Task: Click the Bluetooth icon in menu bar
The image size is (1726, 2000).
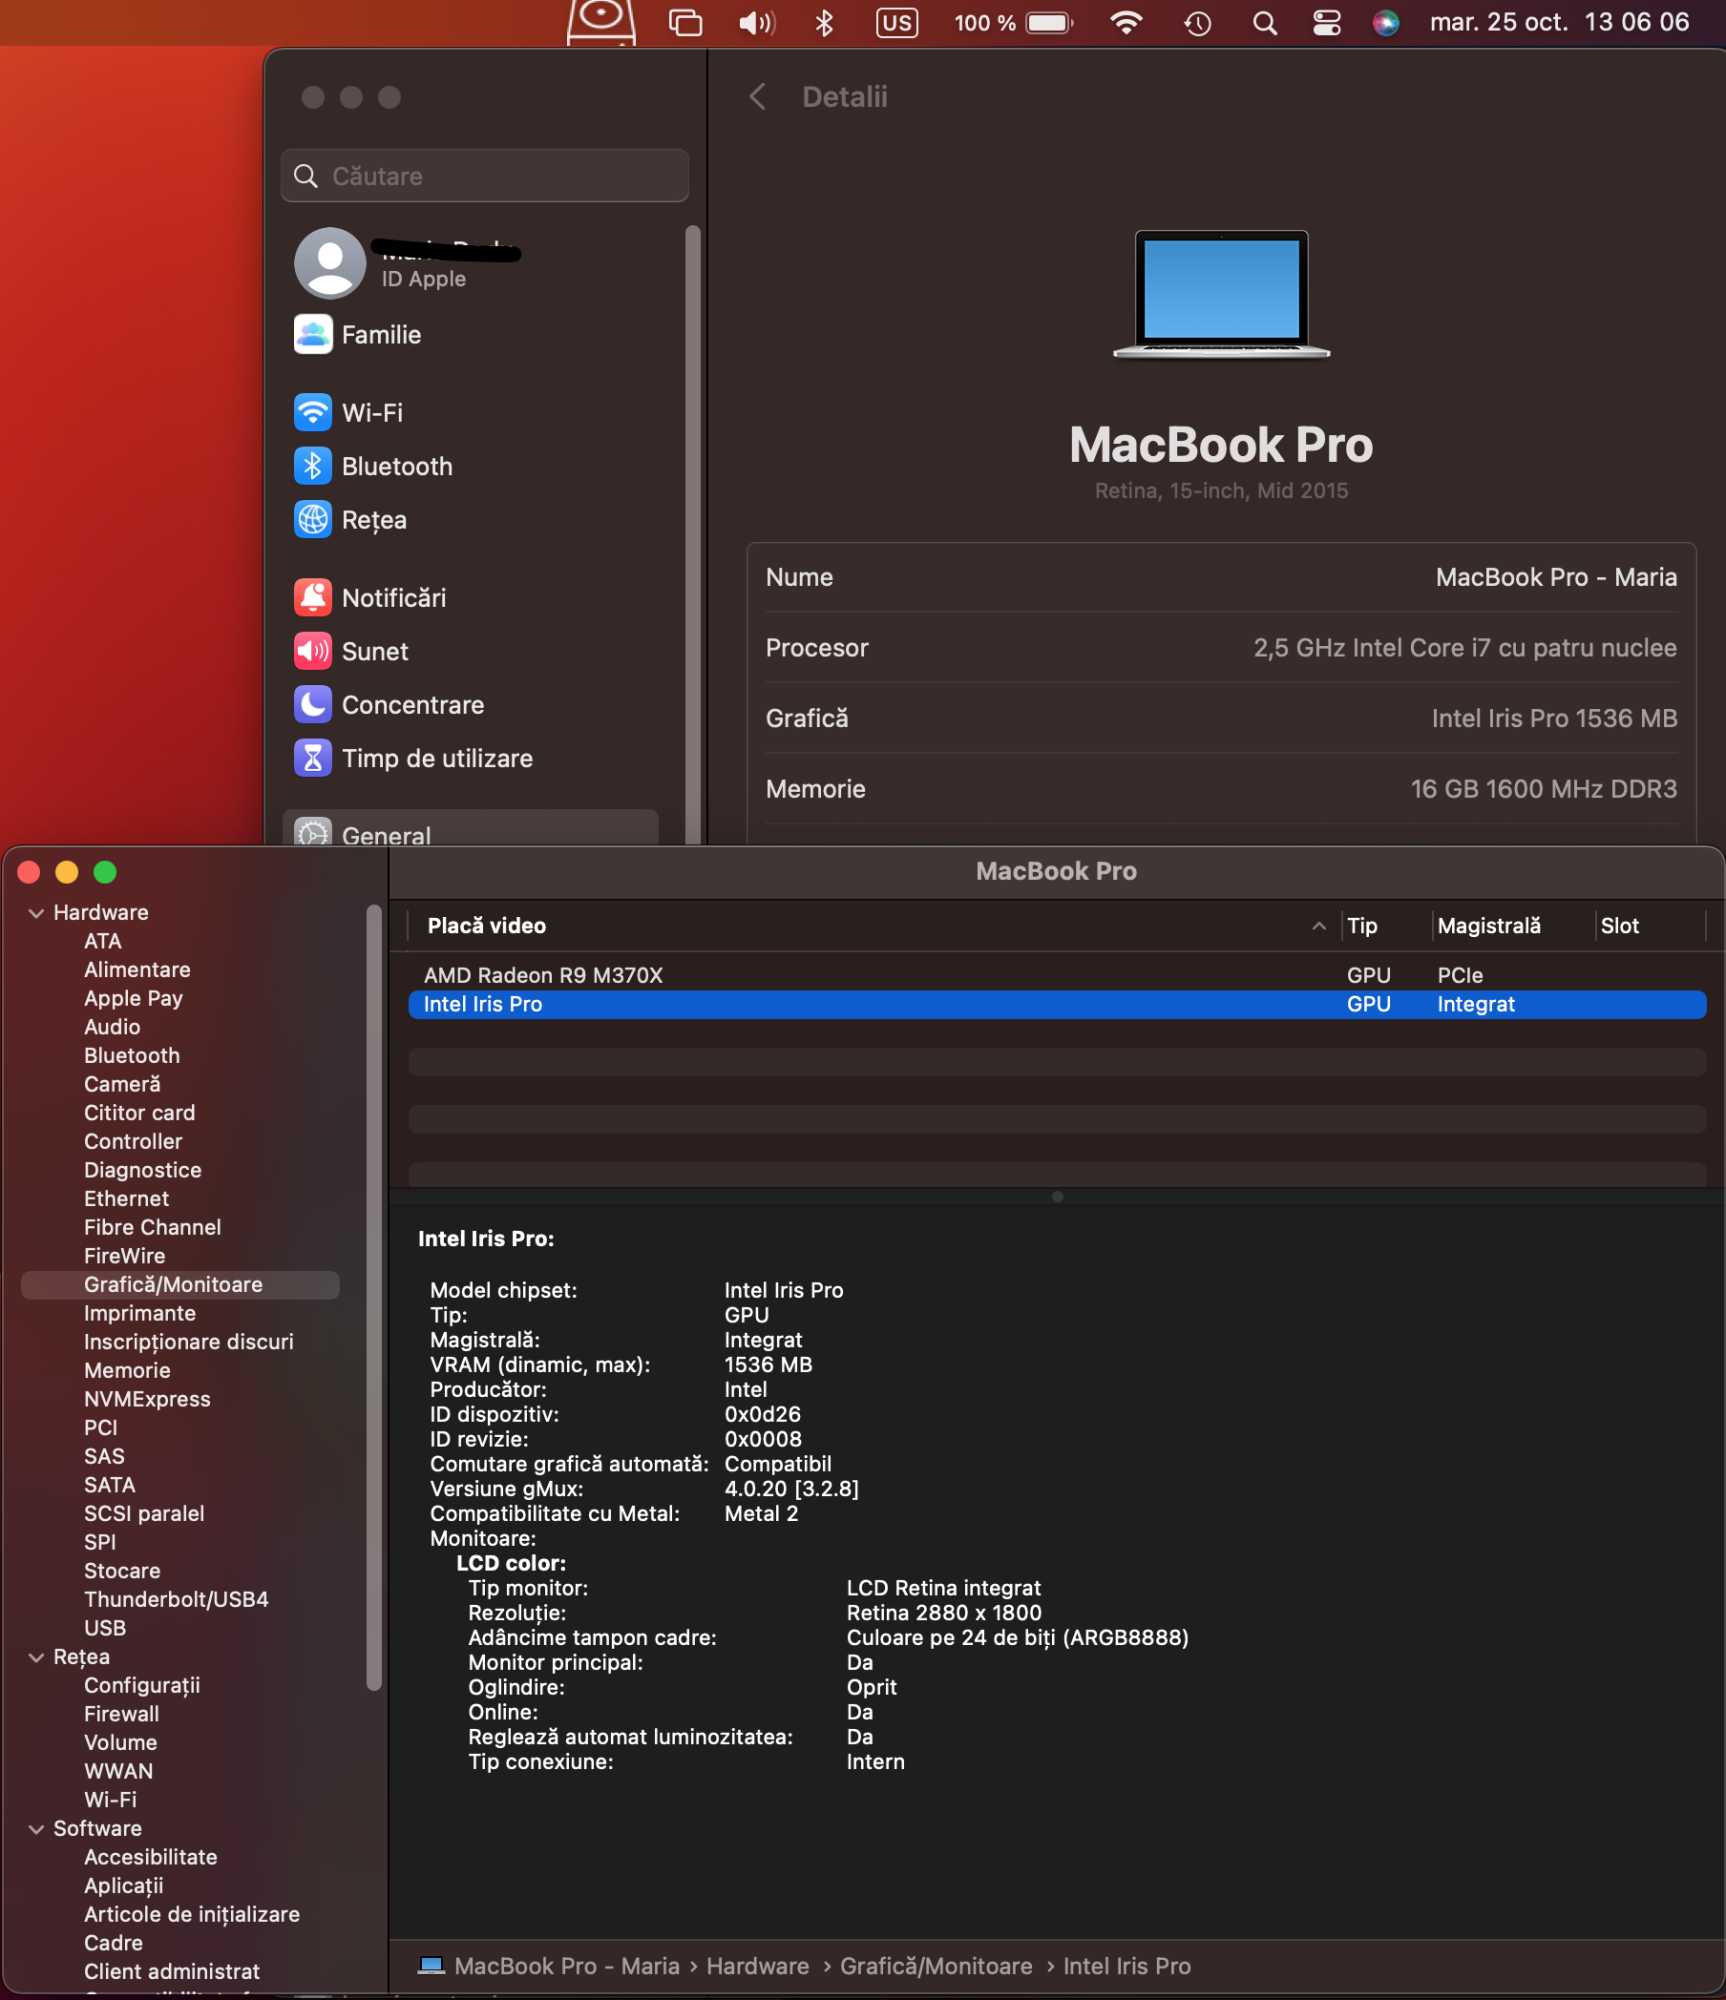Action: point(824,22)
